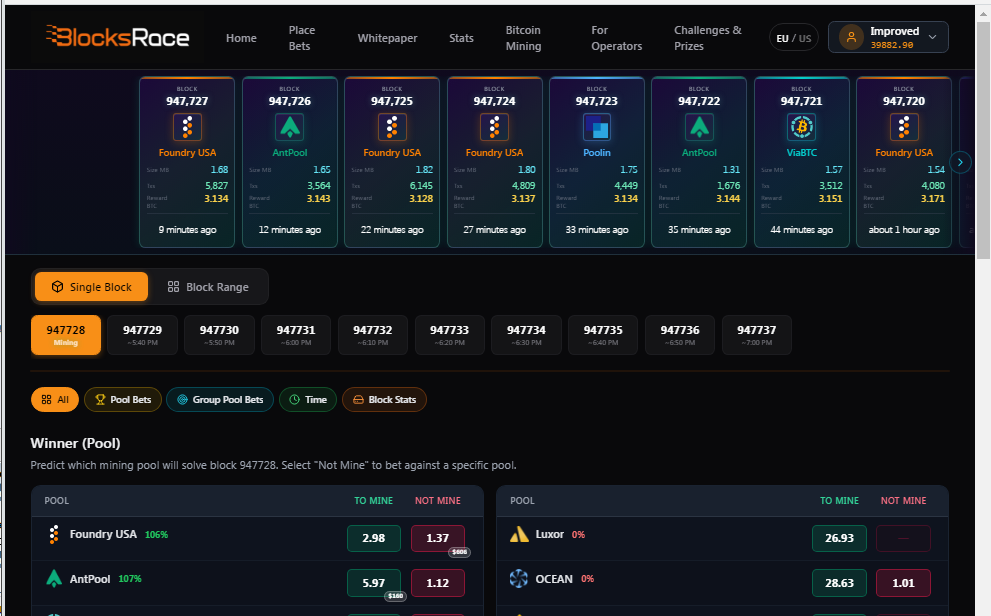The image size is (991, 616).
Task: Filter markets by Block Stats
Action: (x=384, y=399)
